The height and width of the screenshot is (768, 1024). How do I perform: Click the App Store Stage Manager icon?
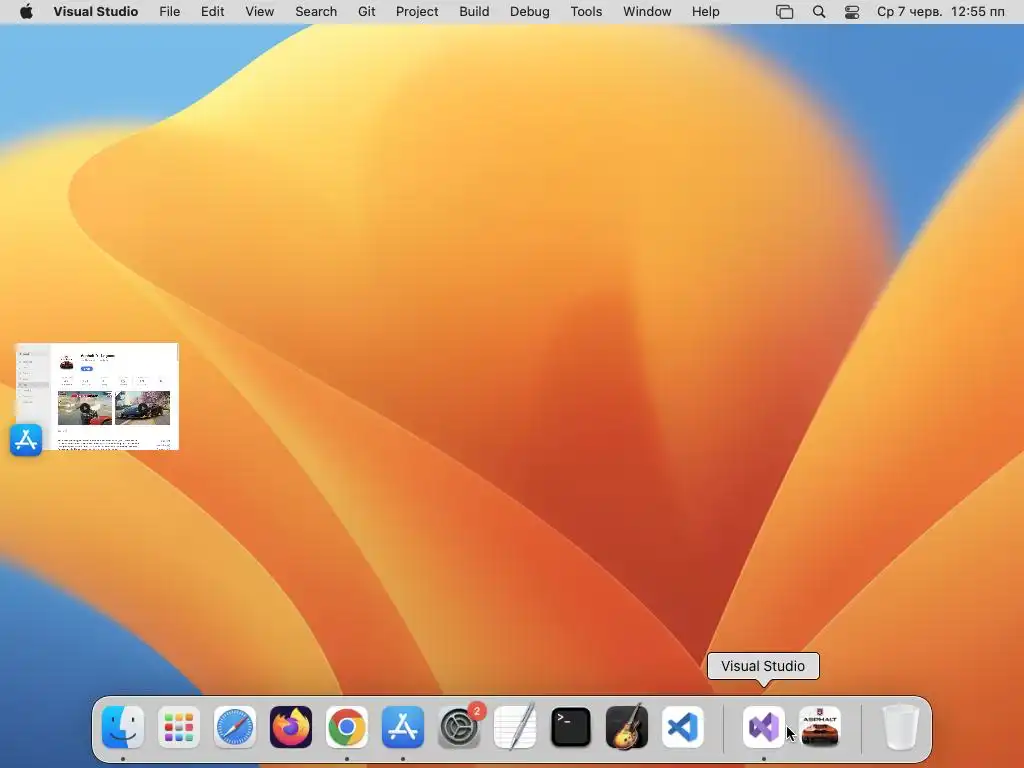coord(26,440)
